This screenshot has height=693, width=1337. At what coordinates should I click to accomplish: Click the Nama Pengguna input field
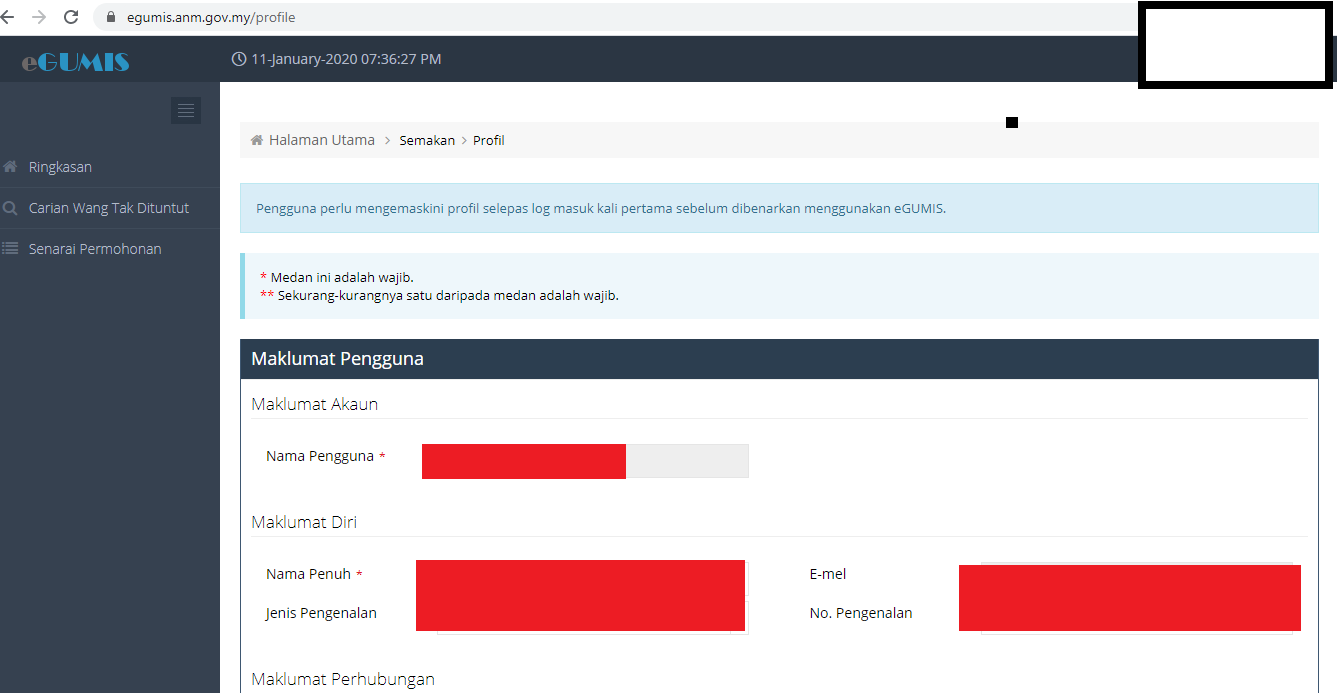click(584, 461)
